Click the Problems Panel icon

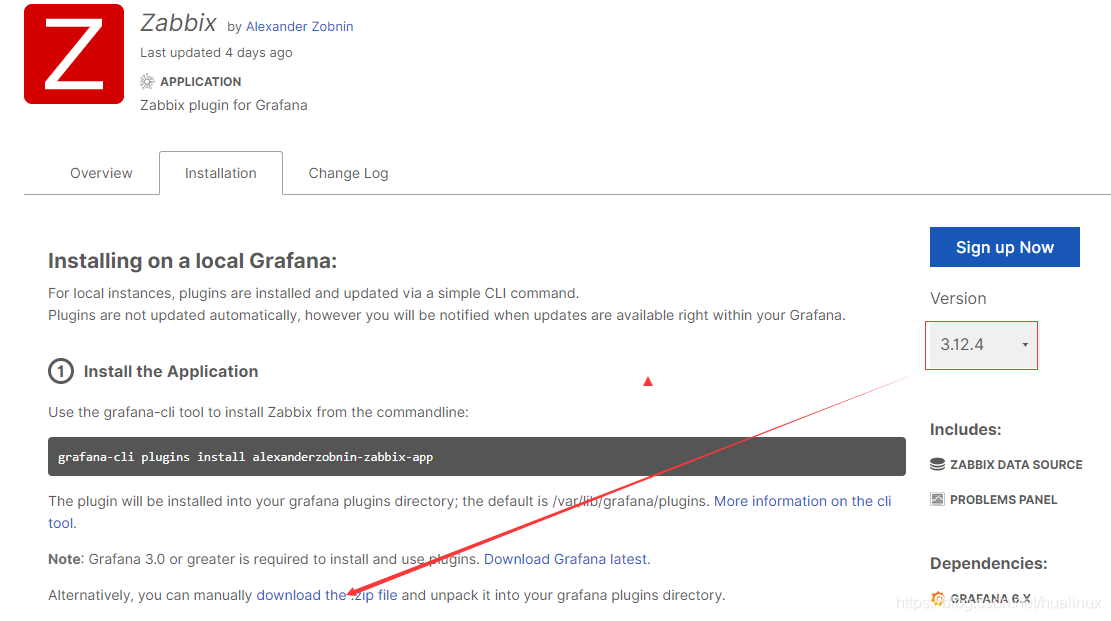pos(937,499)
